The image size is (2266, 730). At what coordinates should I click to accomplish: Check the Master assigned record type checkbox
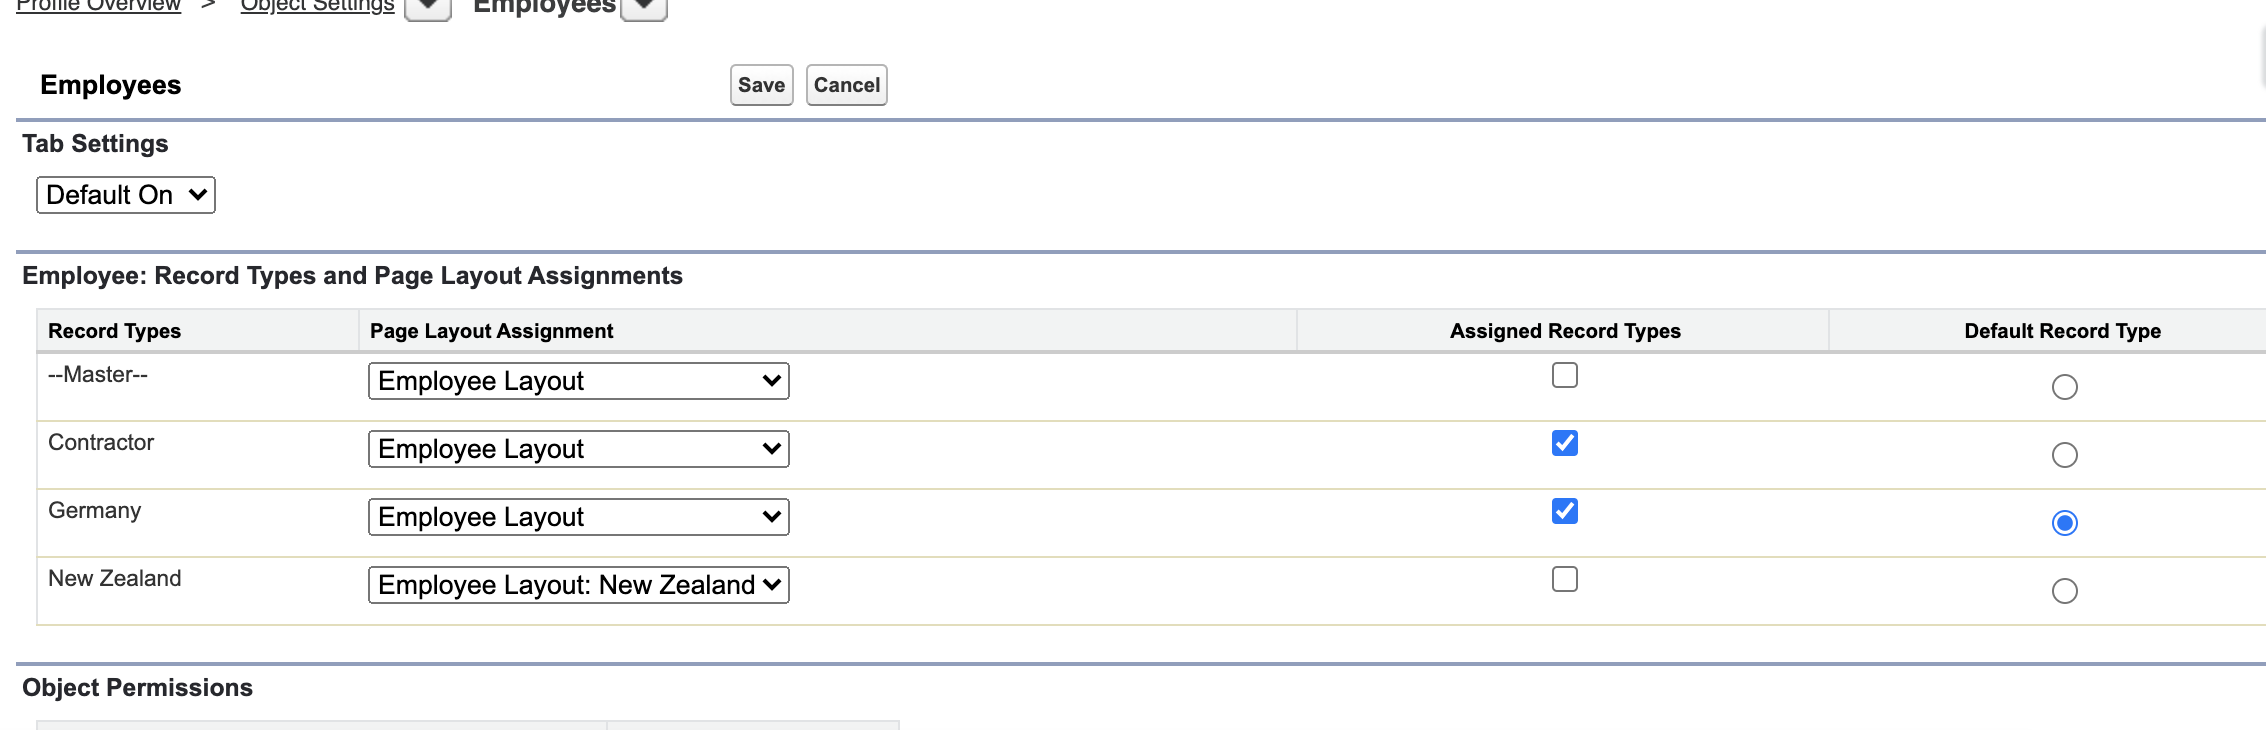pyautogui.click(x=1565, y=375)
